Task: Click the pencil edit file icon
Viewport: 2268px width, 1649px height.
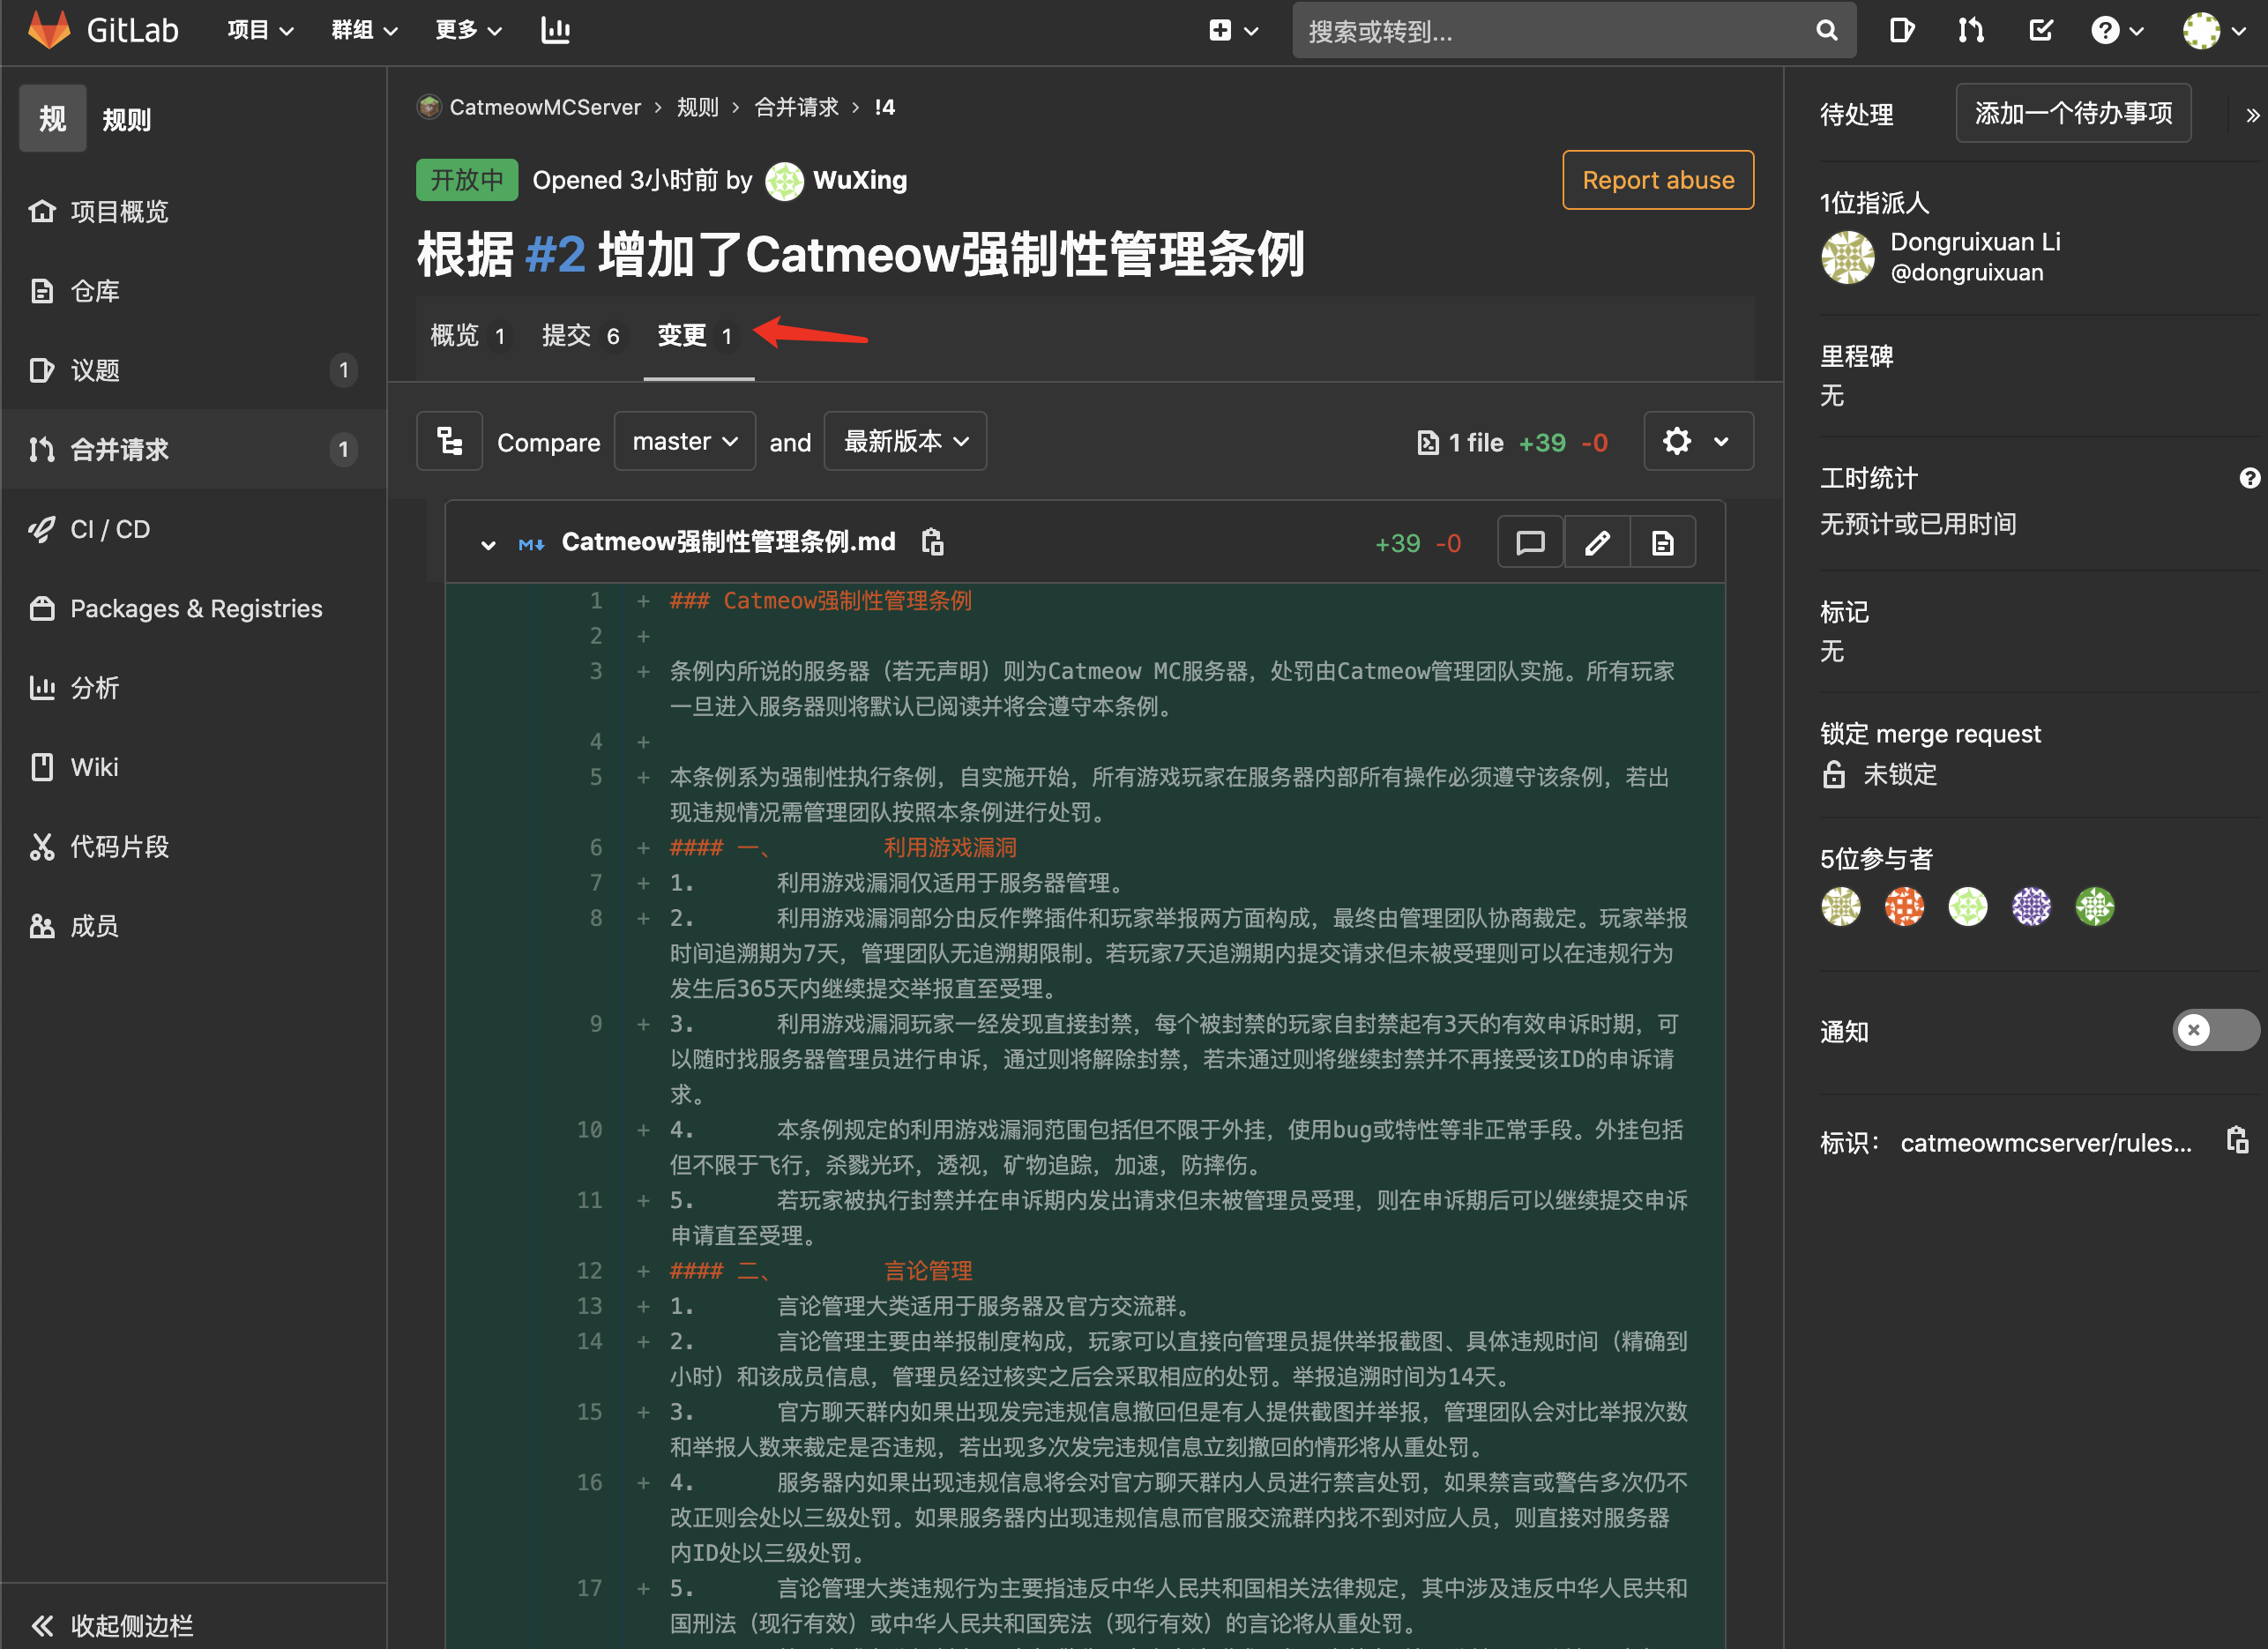Action: pyautogui.click(x=1597, y=542)
